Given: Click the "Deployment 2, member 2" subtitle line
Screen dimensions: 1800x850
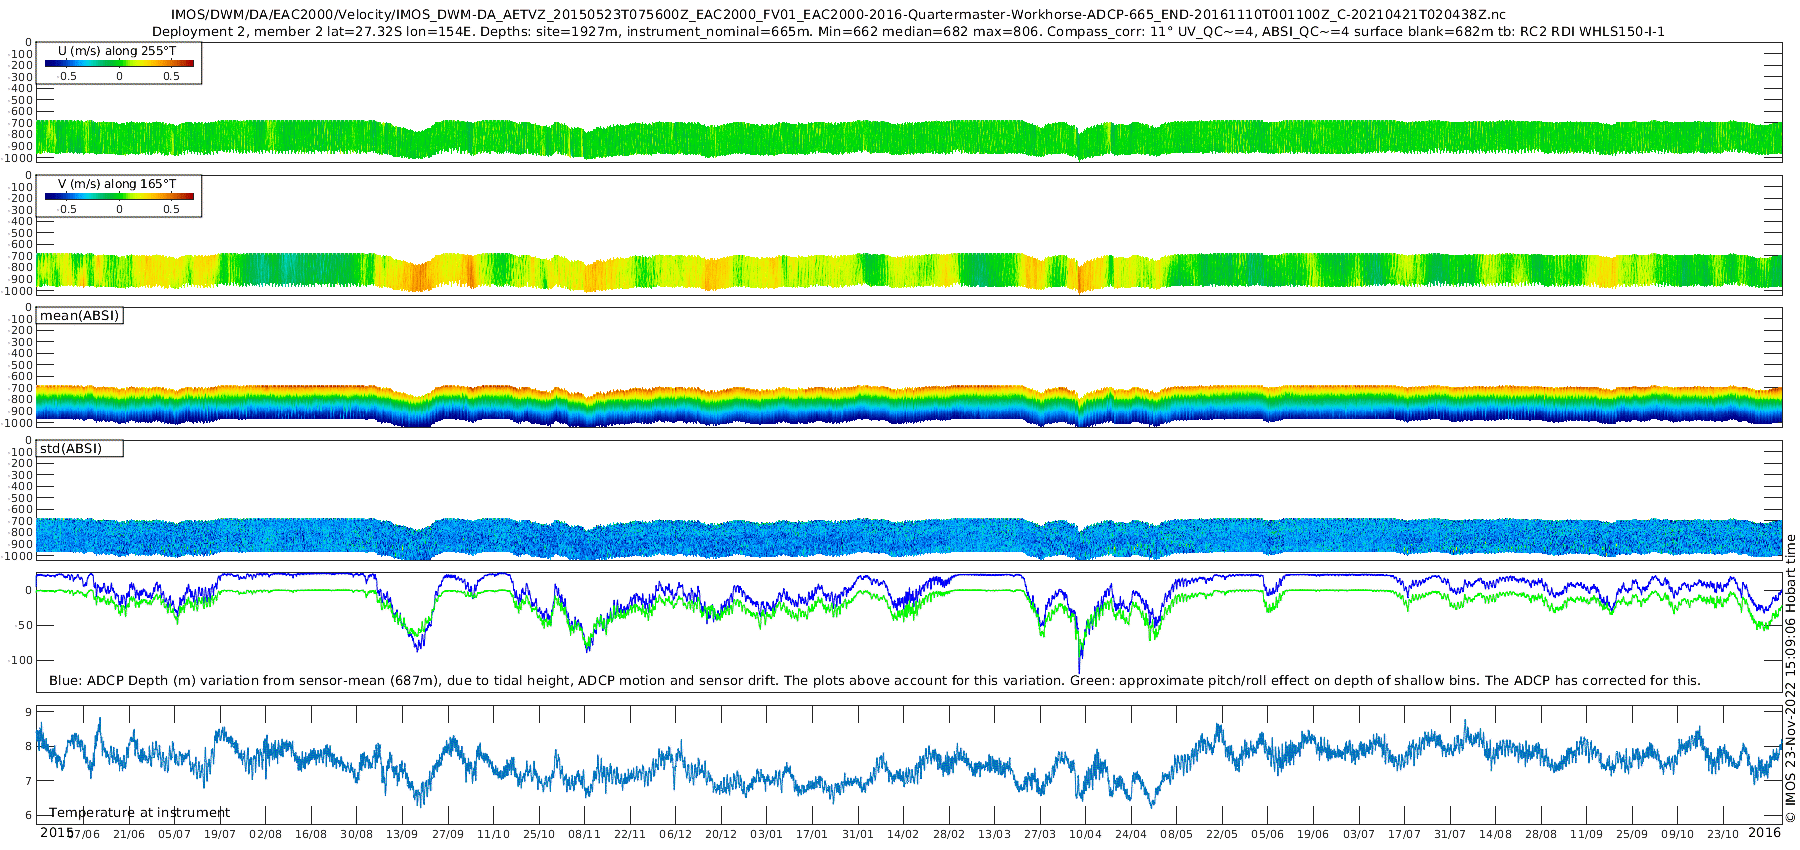Looking at the screenshot, I should pos(908,31).
